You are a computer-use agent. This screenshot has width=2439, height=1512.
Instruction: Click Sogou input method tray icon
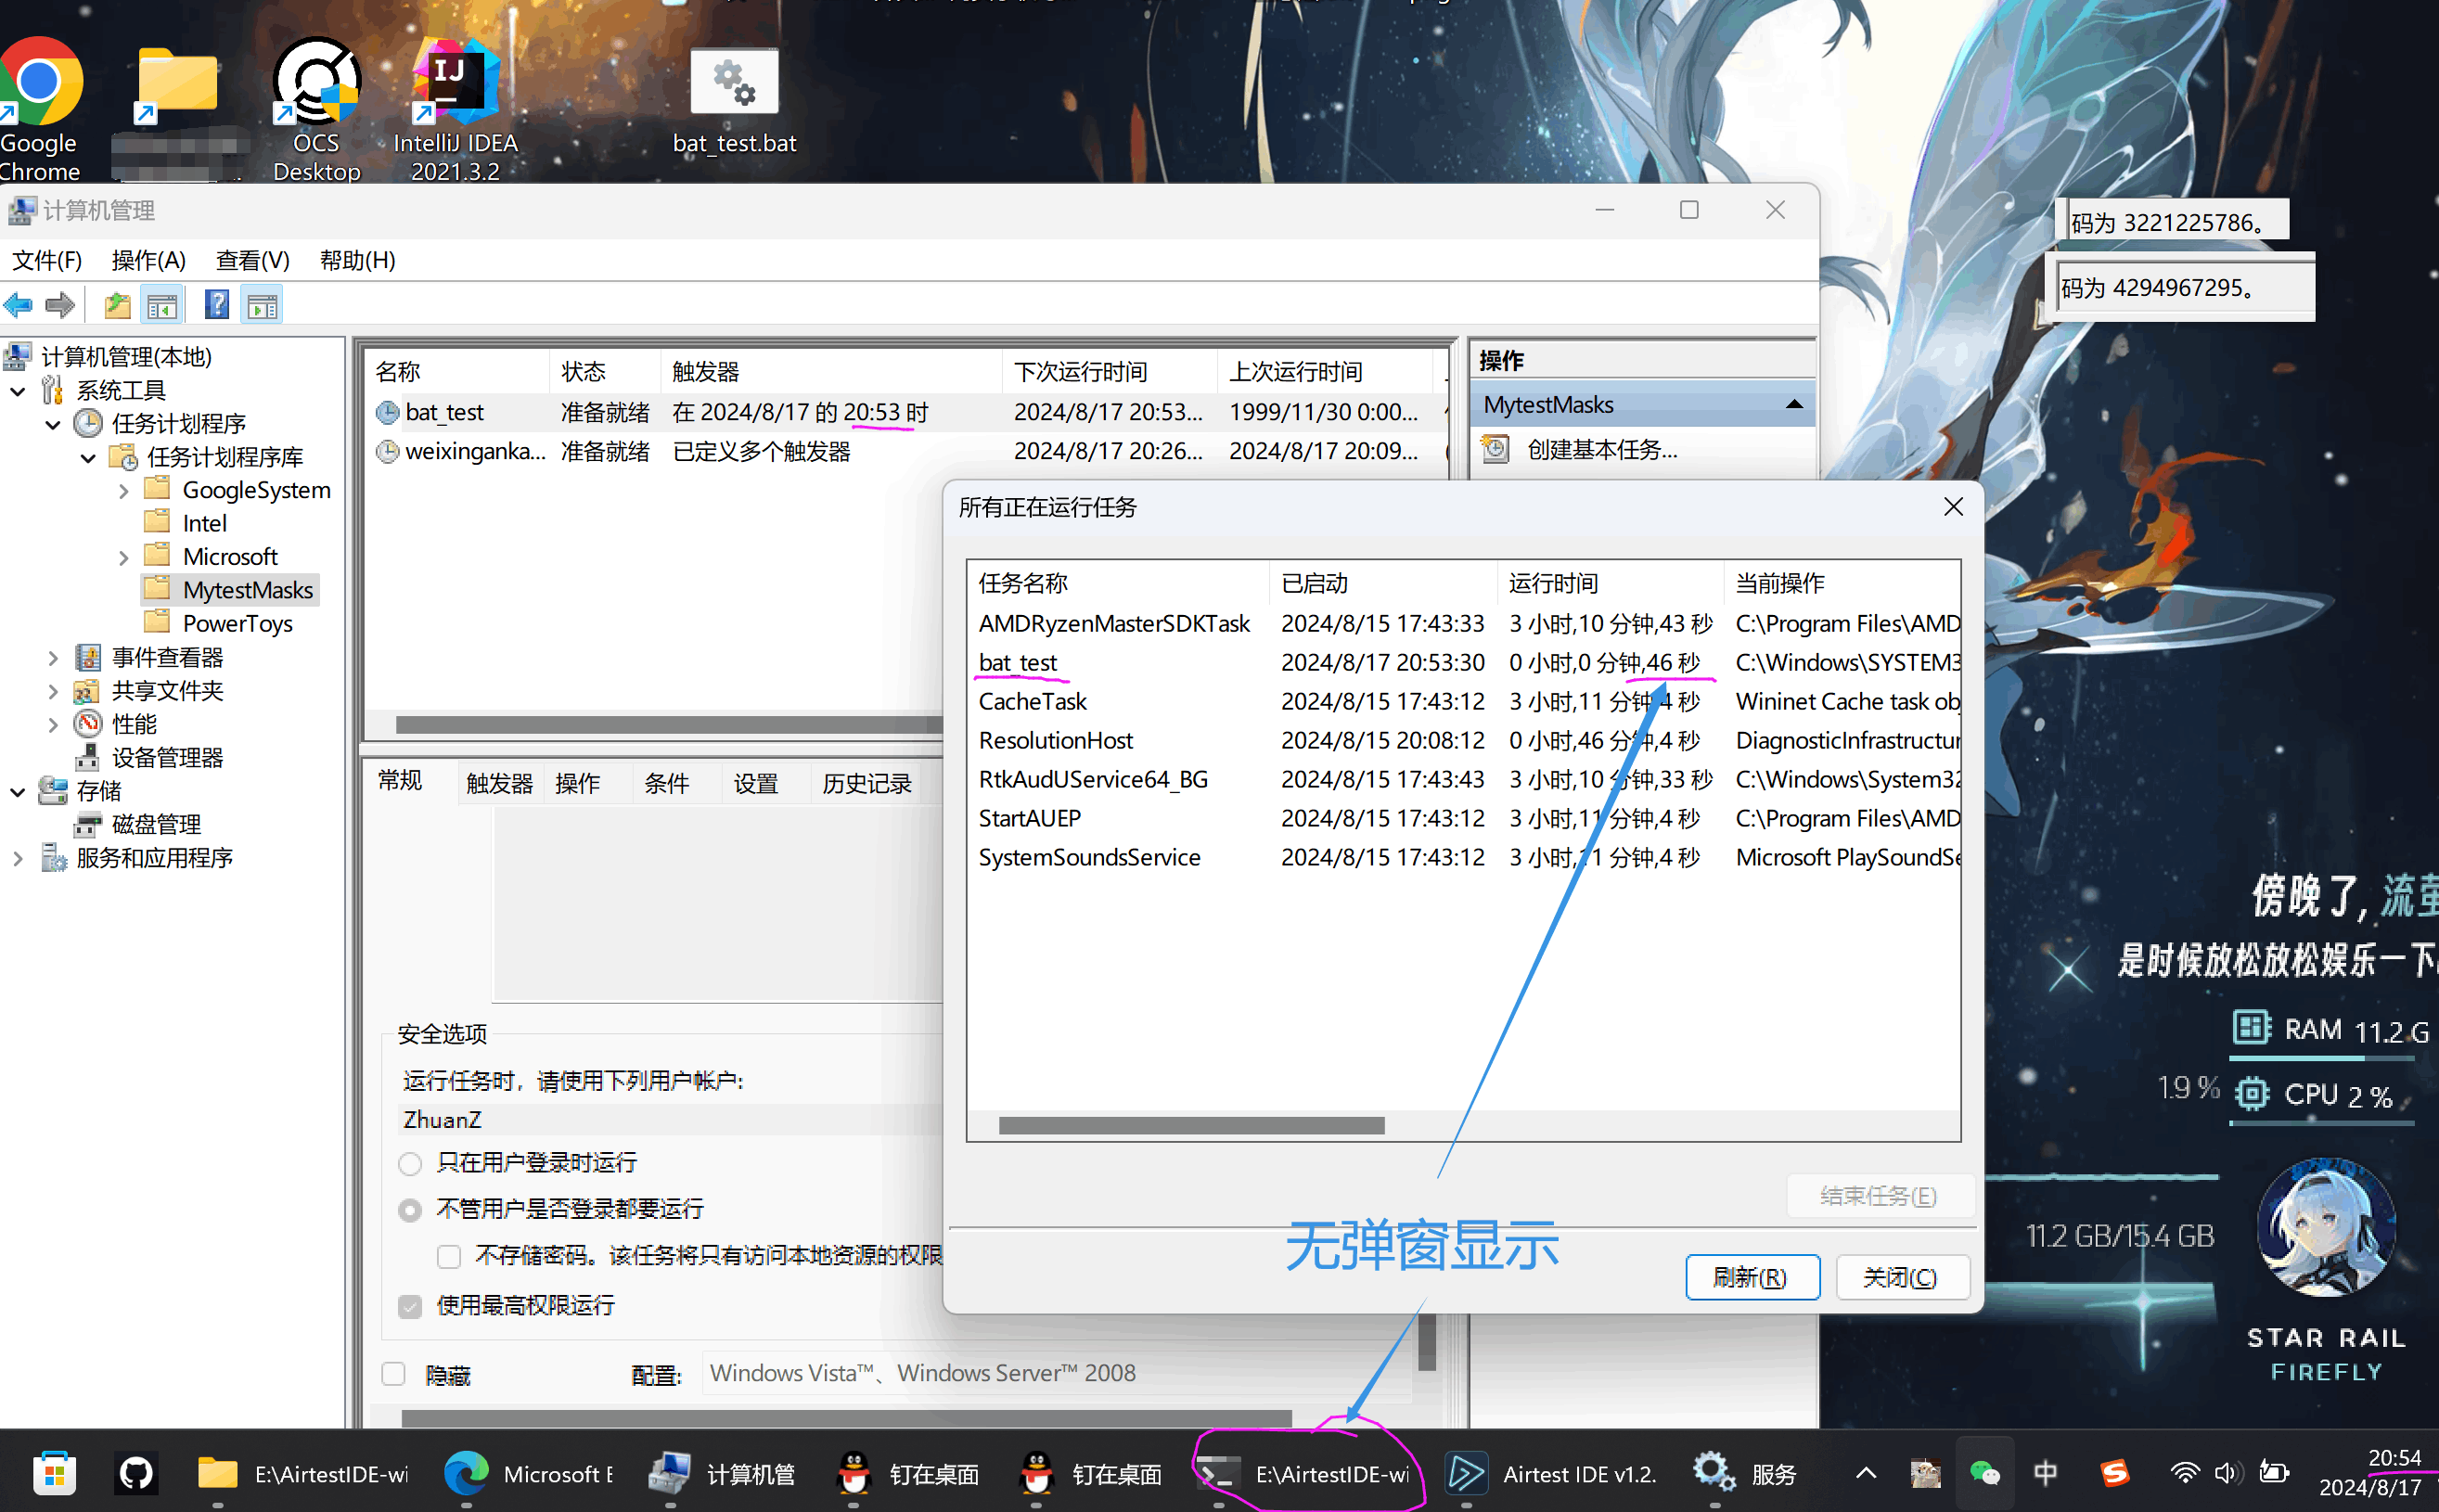[x=2114, y=1473]
